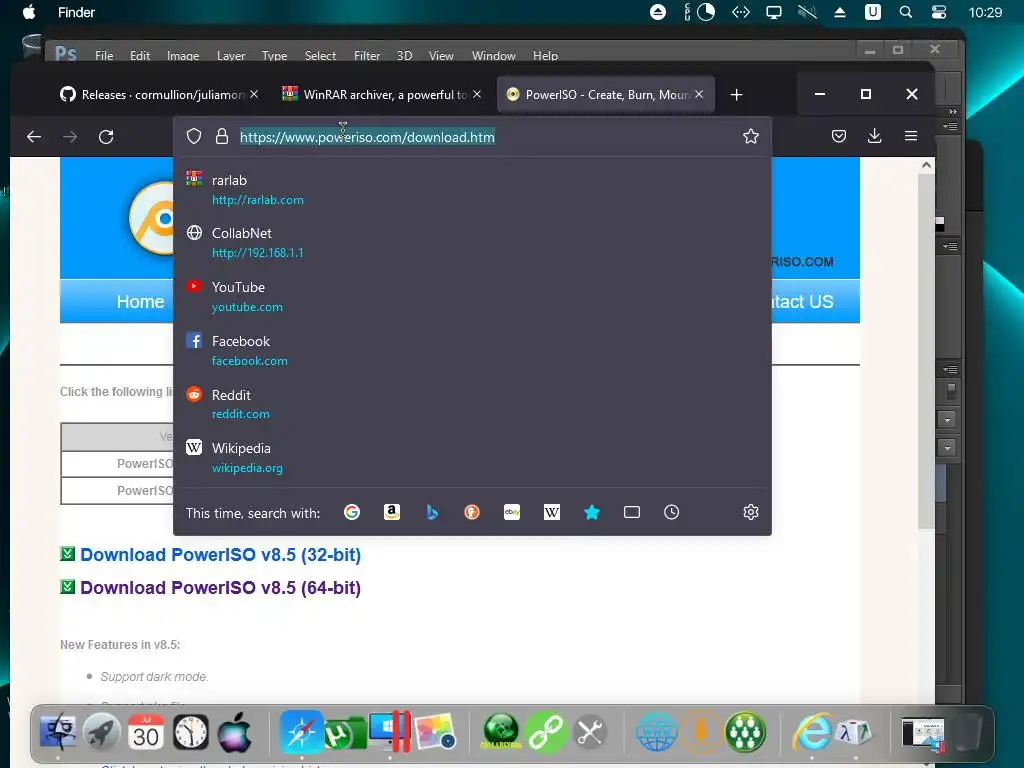Search this time with Amazon

(x=392, y=512)
